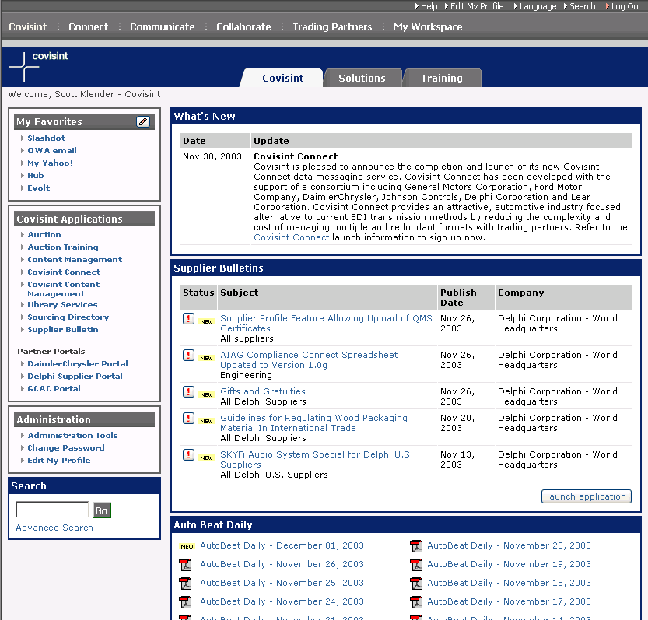The width and height of the screenshot is (648, 620).
Task: Open the Slashdot favorite
Action: [46, 138]
